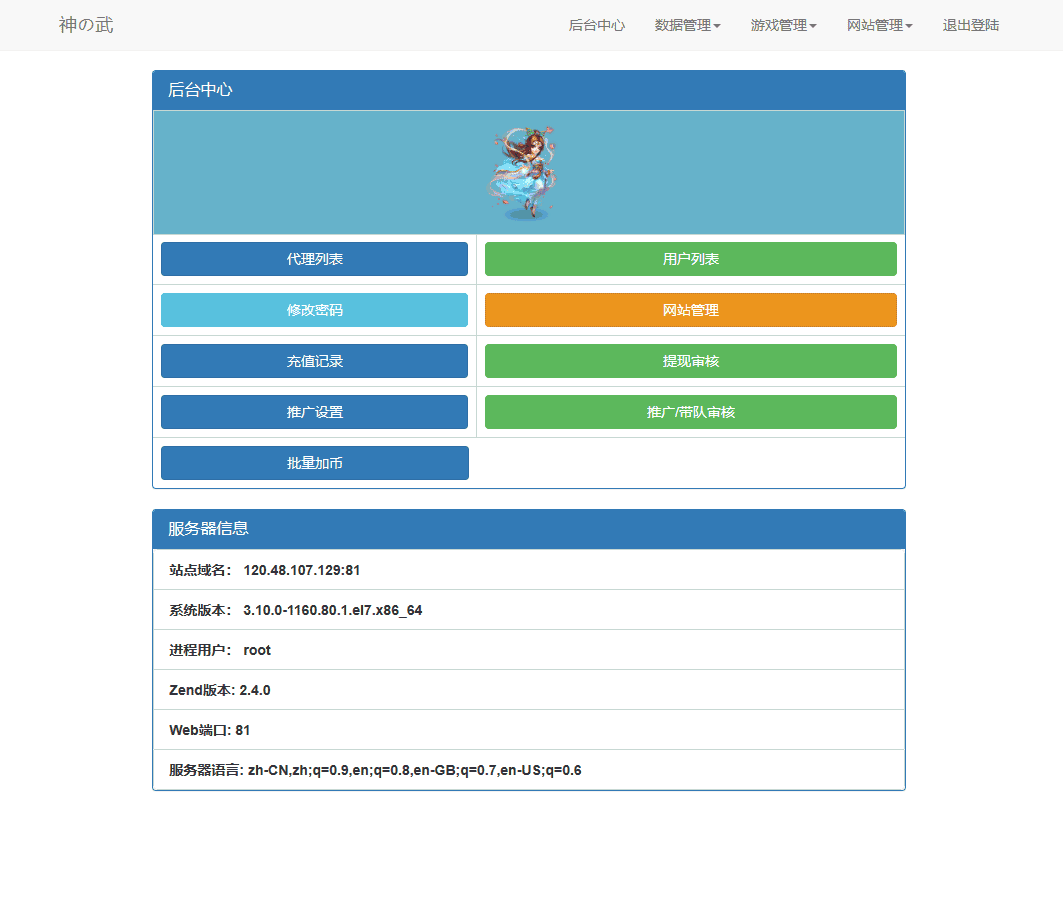This screenshot has height=908, width=1063.
Task: Open the 用户列表 user list button
Action: coord(690,259)
